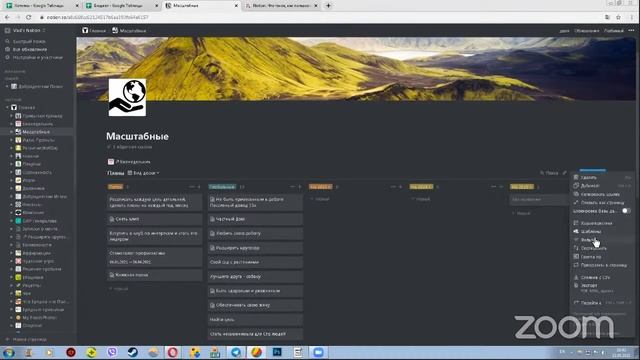
Task: Open Photoshop from the taskbar
Action: click(x=277, y=352)
